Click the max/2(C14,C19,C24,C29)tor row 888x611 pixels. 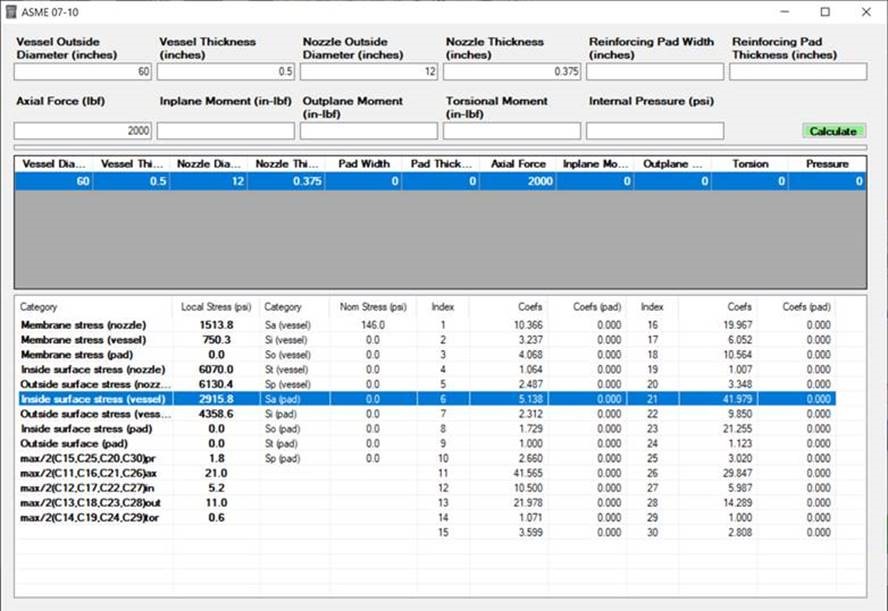[x=428, y=518]
